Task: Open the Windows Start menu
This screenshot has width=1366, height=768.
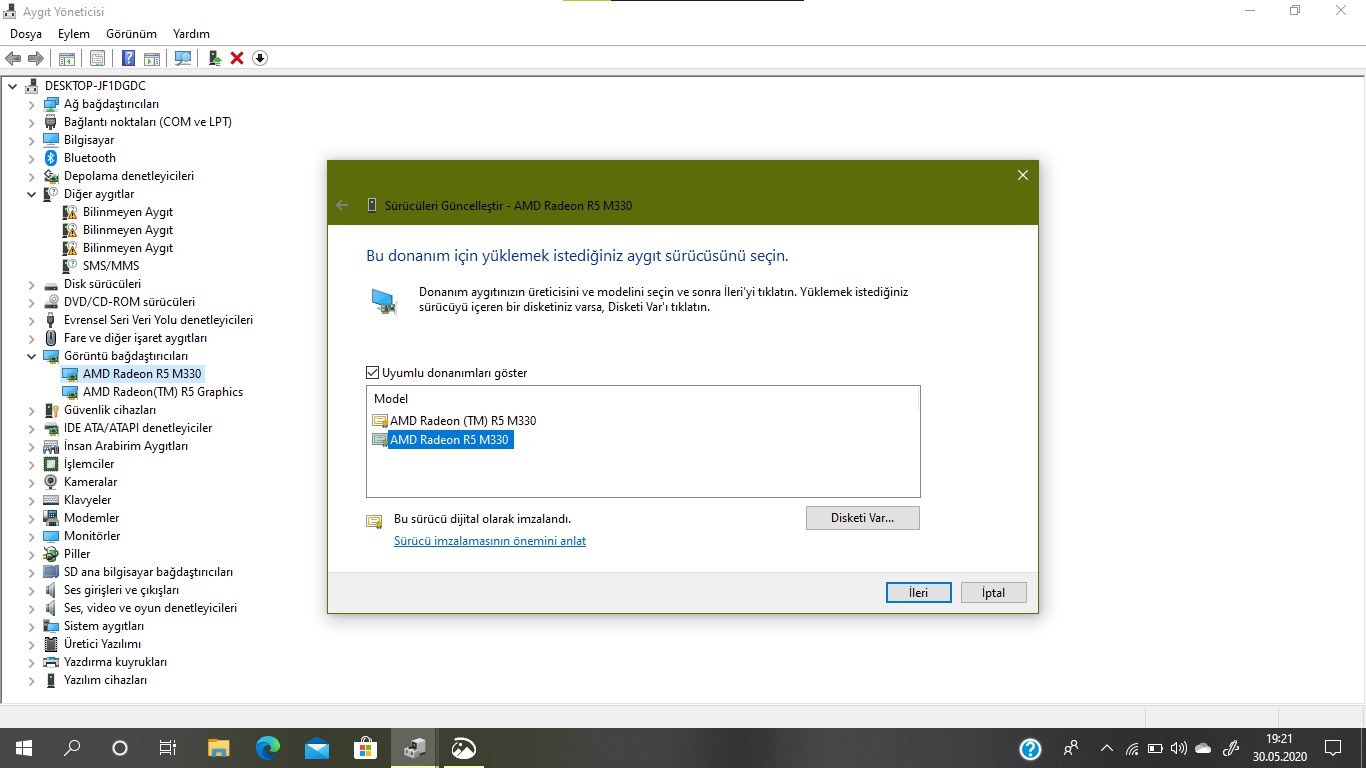Action: (24, 748)
